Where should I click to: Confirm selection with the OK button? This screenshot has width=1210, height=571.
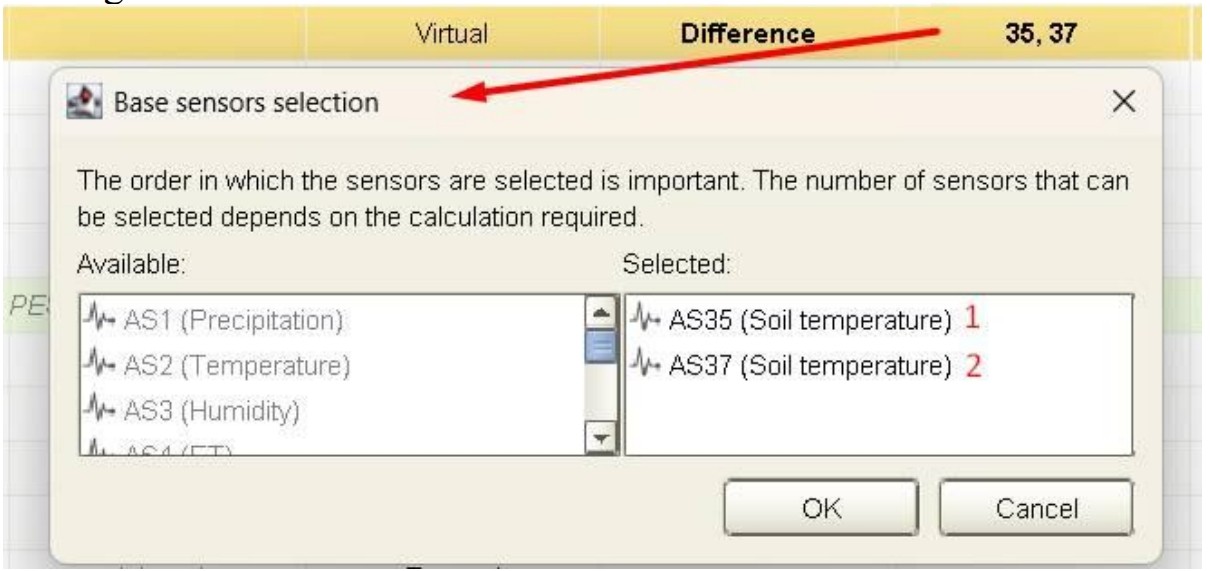[822, 508]
